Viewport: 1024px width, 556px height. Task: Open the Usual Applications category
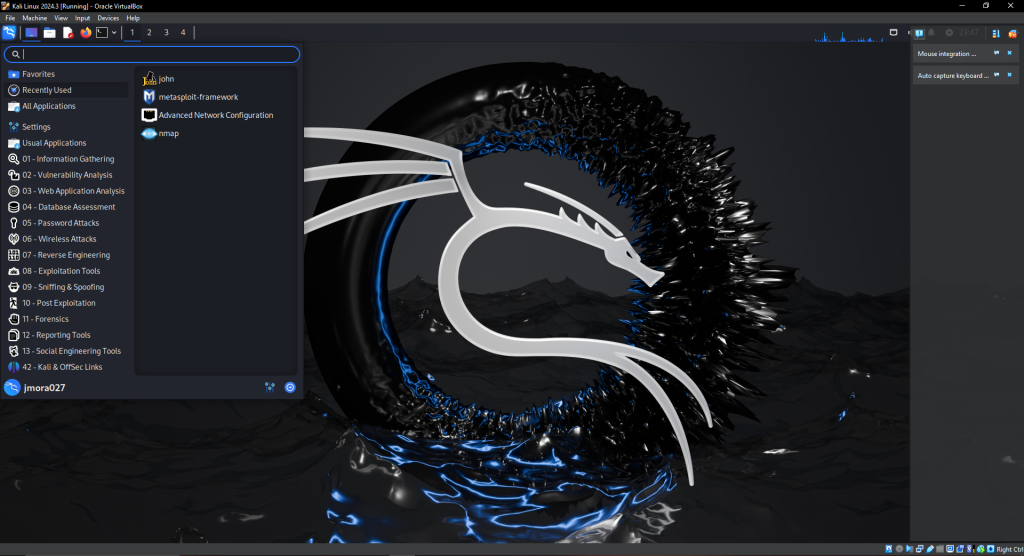(67, 143)
